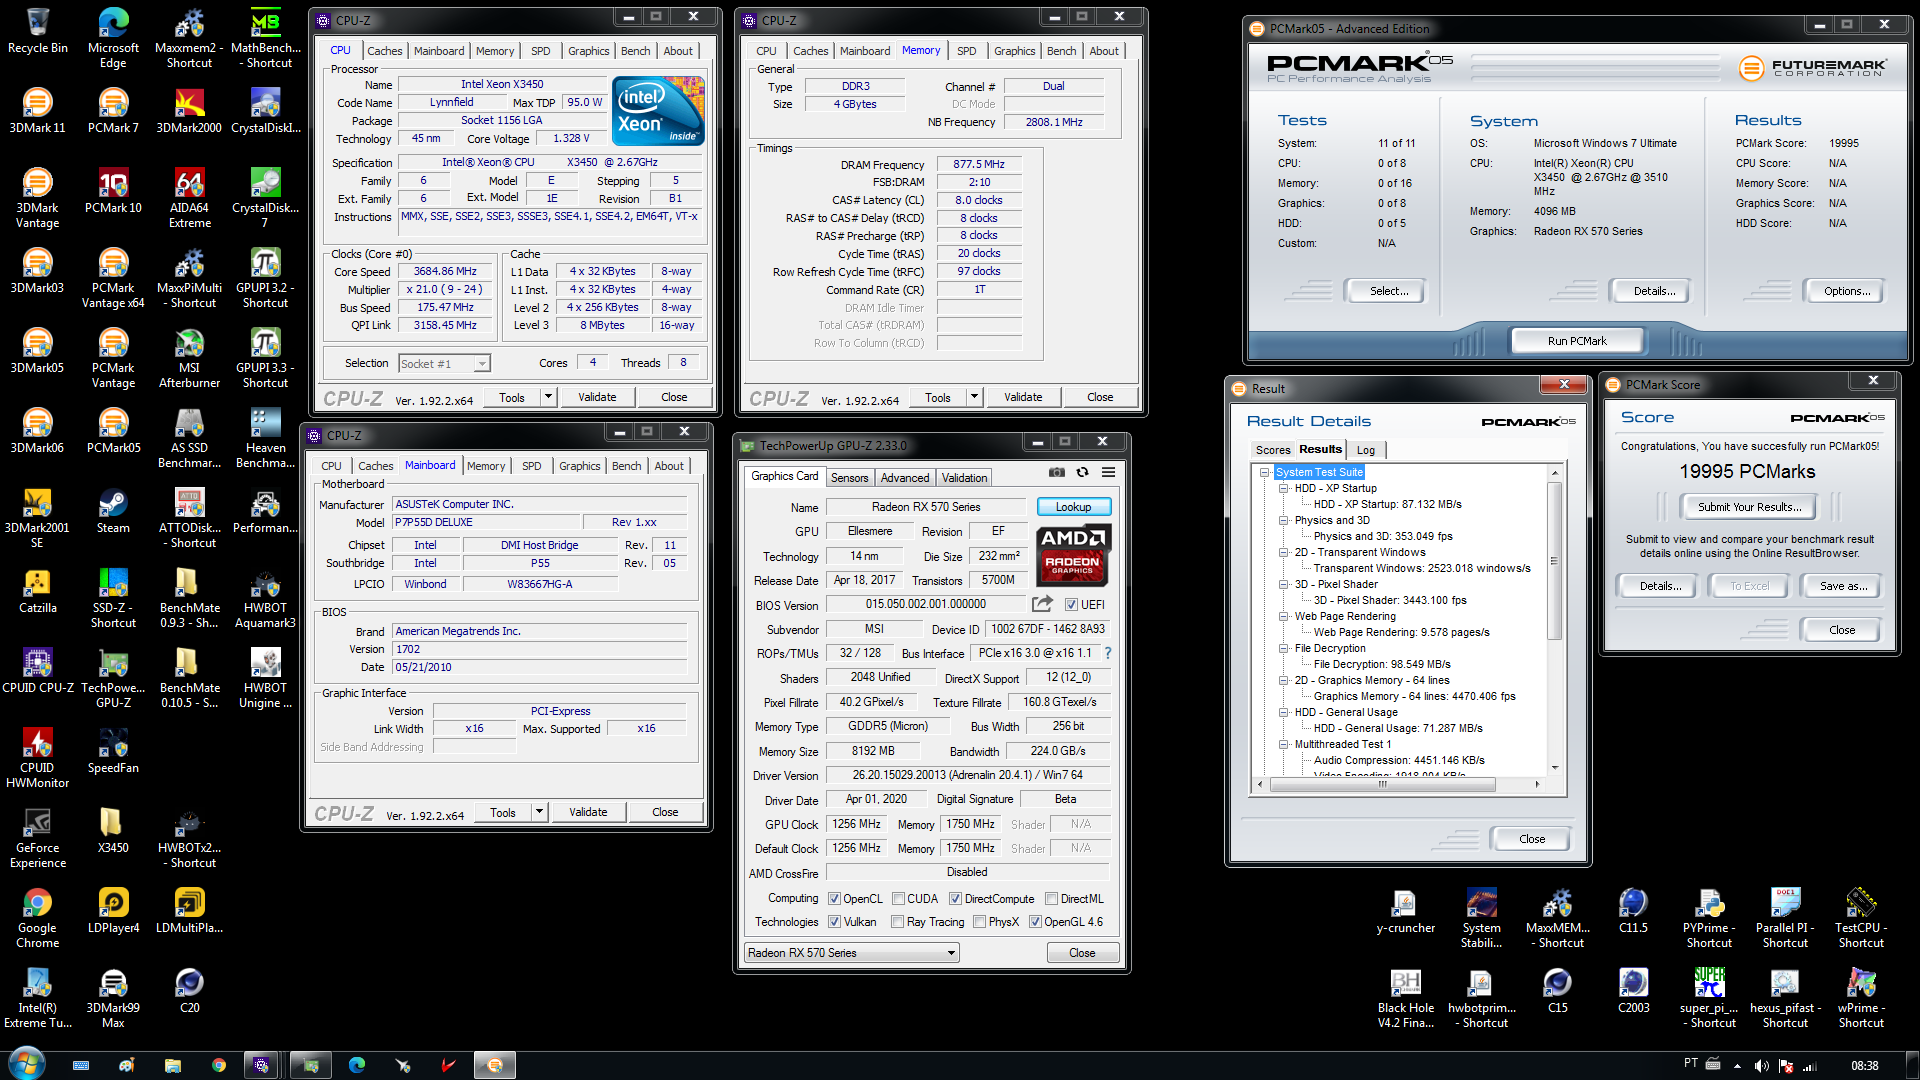Click the horizontal scrollbar in Result Details tree

(1382, 785)
